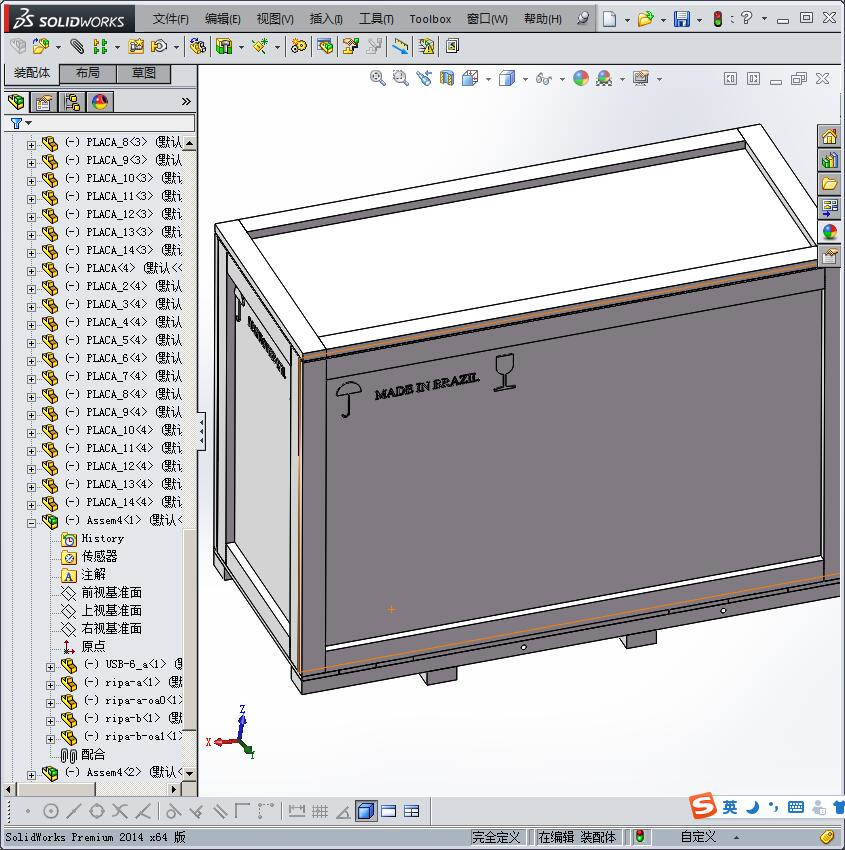Toggle the four-viewport layout button in bottom toolbar
Screen dimensions: 845x850
pyautogui.click(x=411, y=811)
